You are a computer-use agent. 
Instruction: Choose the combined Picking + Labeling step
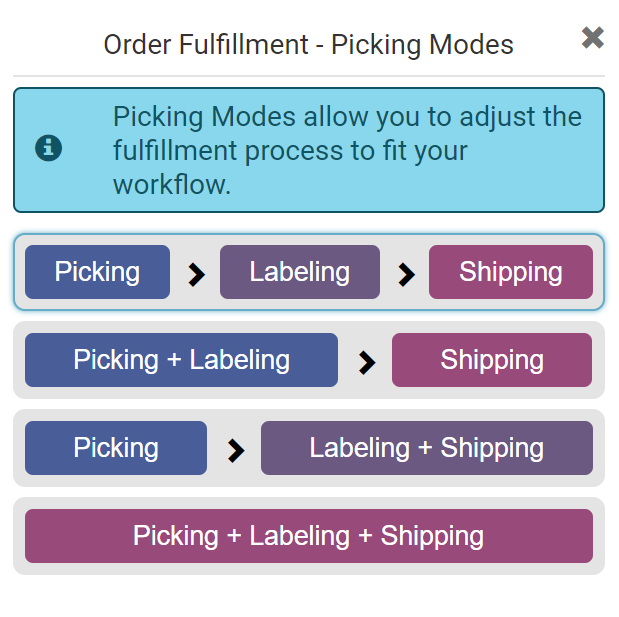(181, 360)
